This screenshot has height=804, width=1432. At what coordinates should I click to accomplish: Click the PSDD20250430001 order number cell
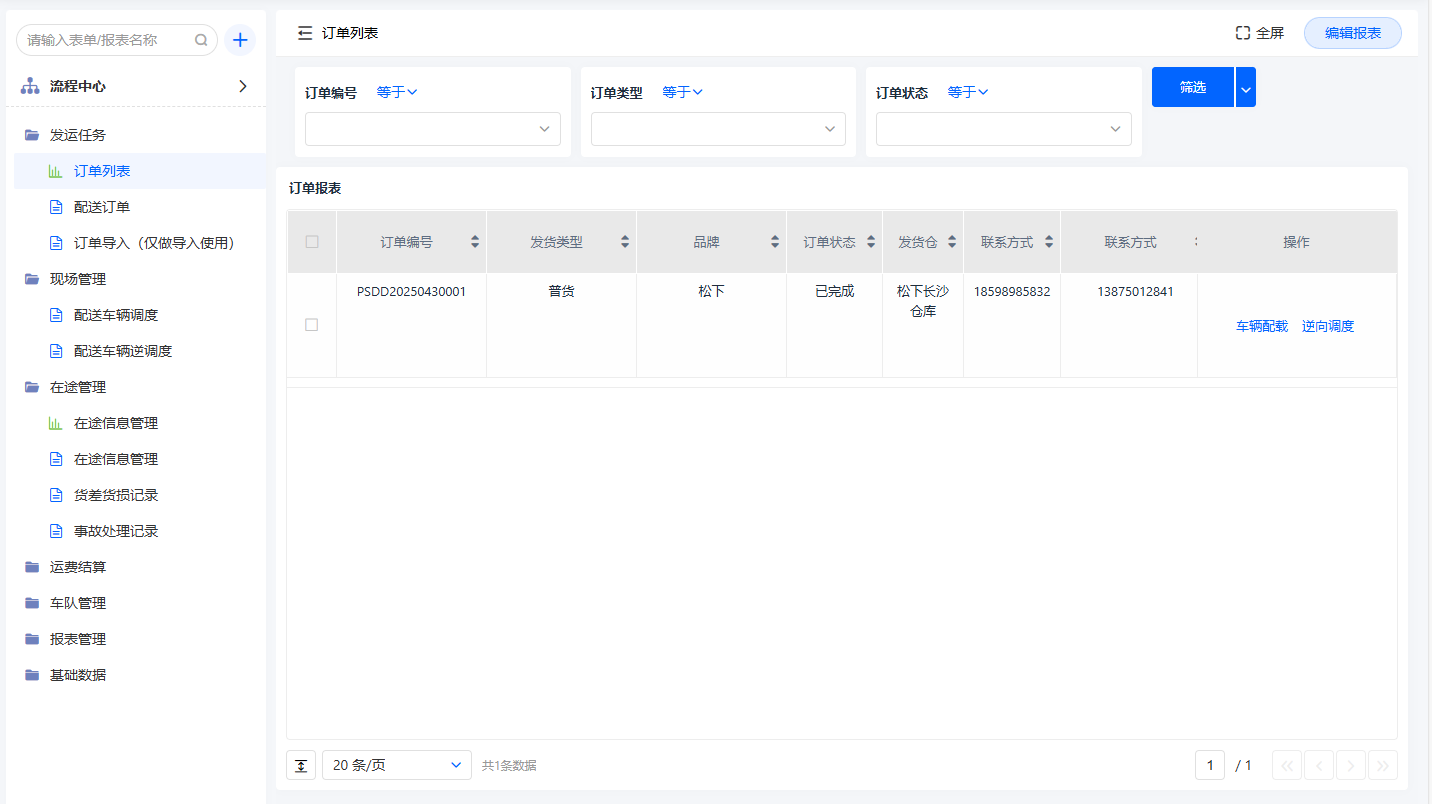click(411, 292)
